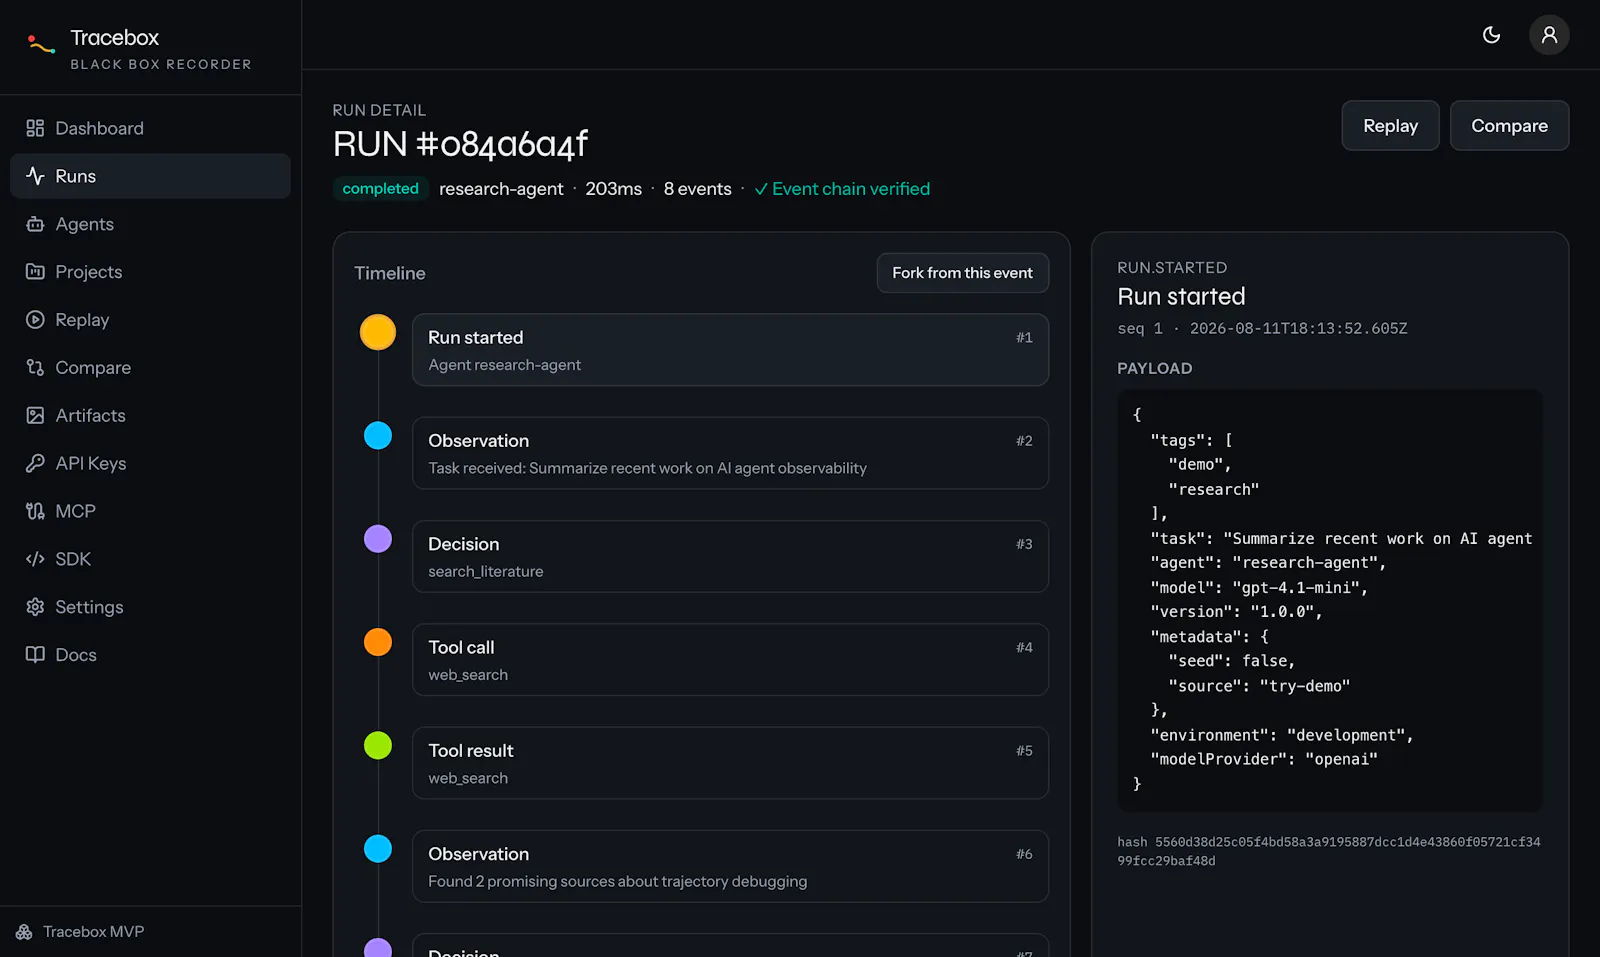Click the "source": "try-demo" payload line
This screenshot has height=957, width=1600.
pos(1259,686)
